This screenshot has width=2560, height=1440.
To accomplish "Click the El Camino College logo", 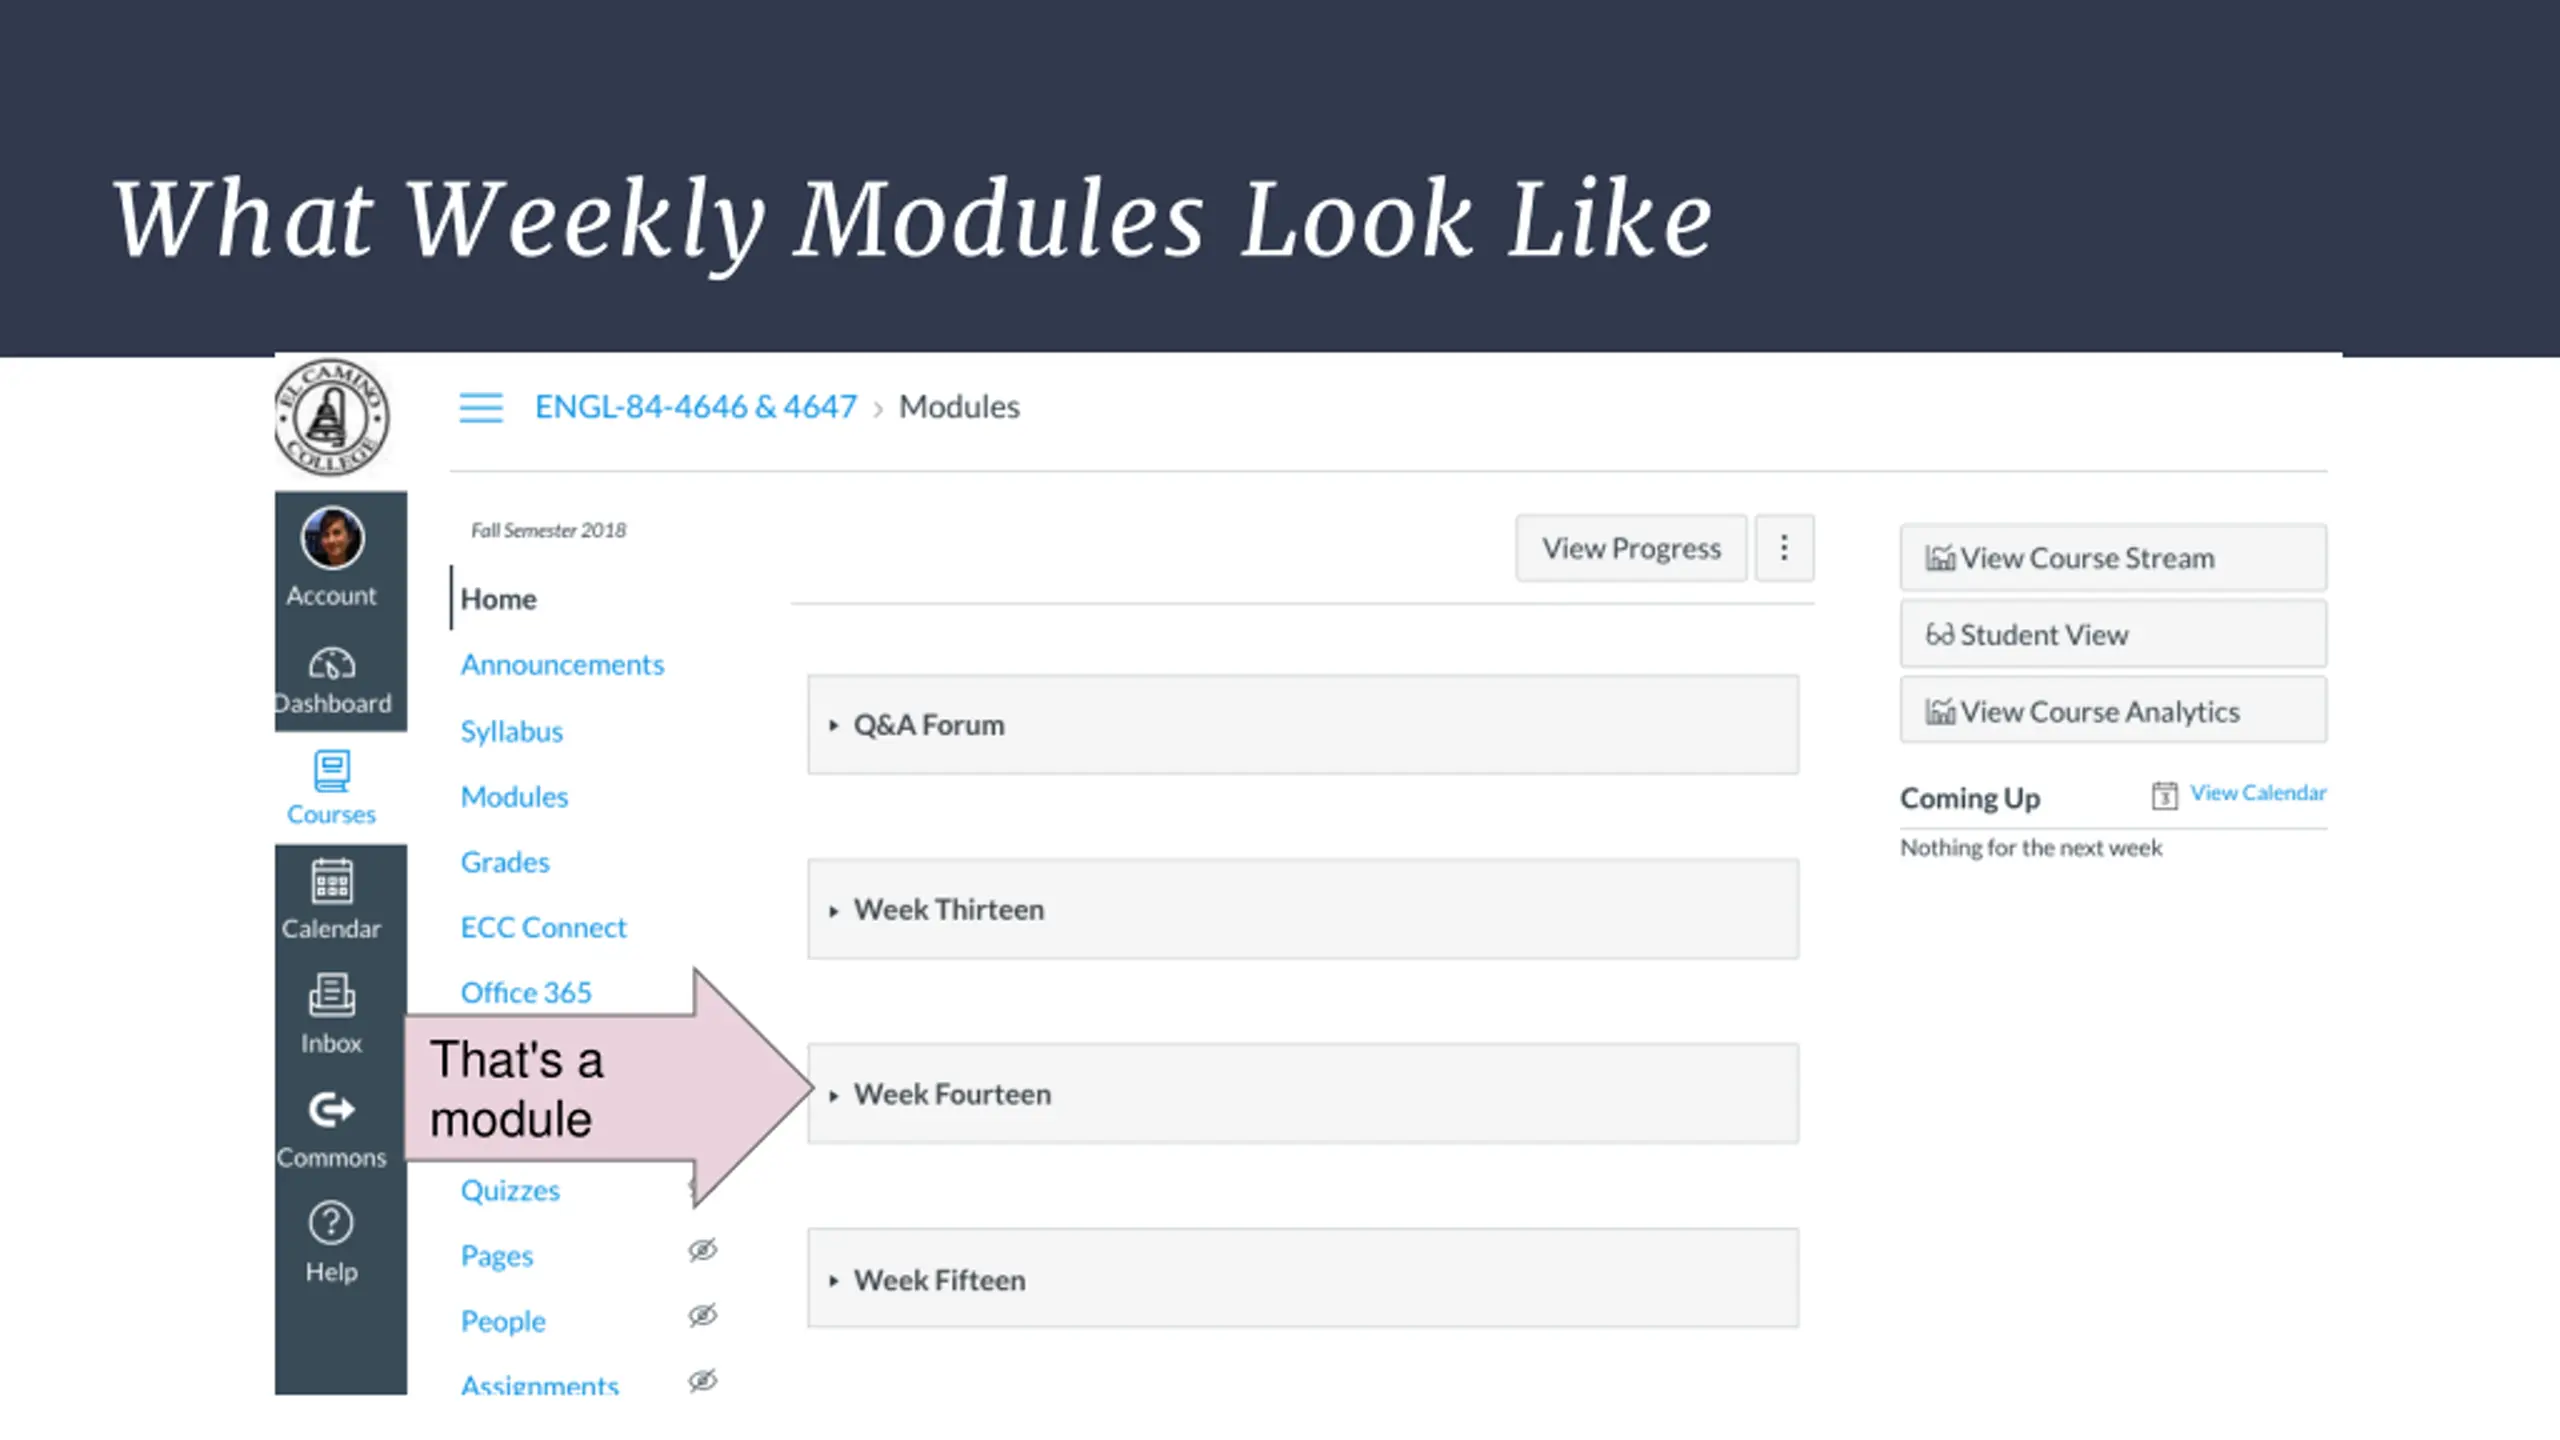I will [332, 417].
